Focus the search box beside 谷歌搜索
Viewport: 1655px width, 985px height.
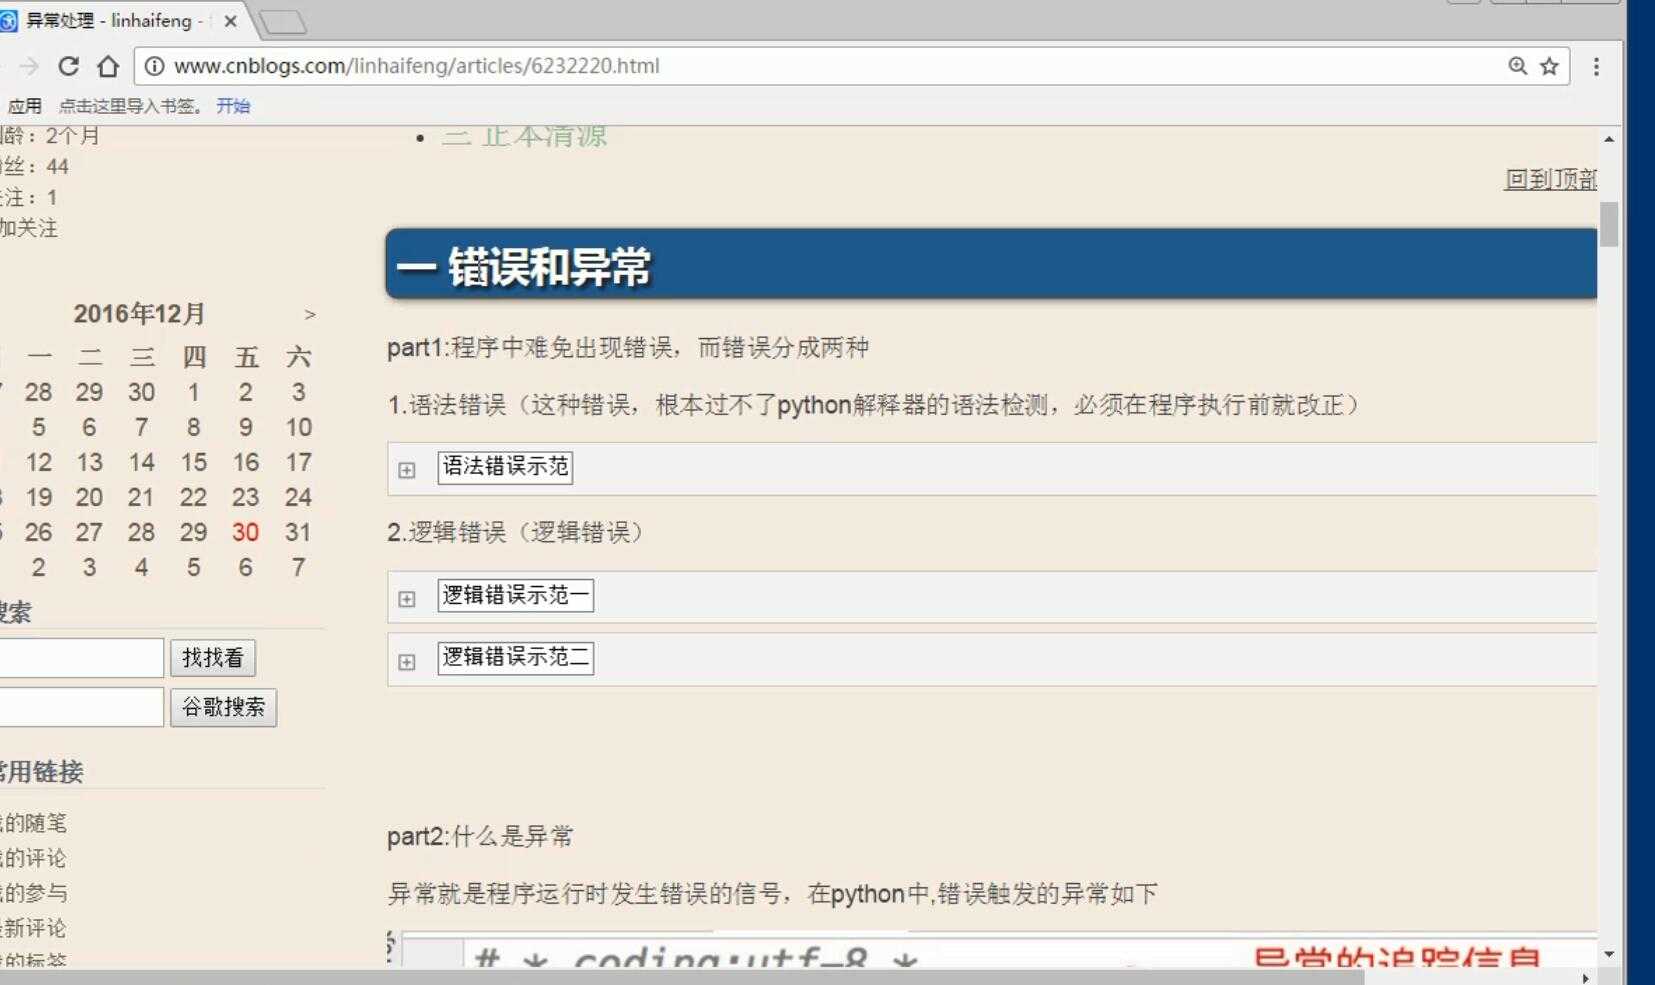pos(80,707)
